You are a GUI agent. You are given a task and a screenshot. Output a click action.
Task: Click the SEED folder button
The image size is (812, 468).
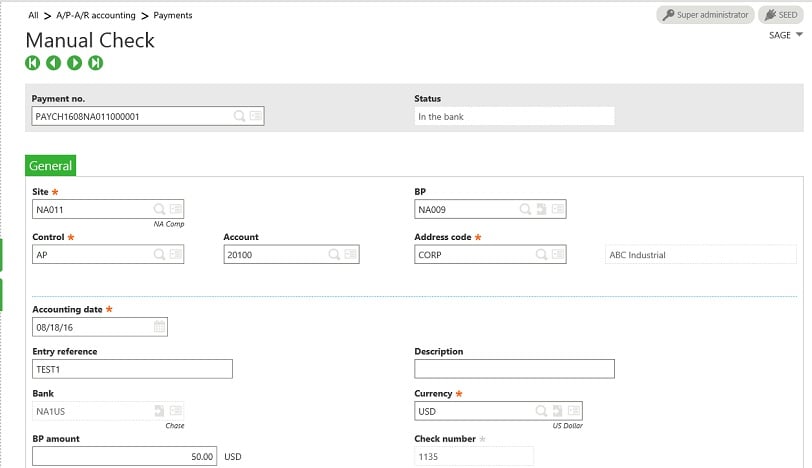783,15
